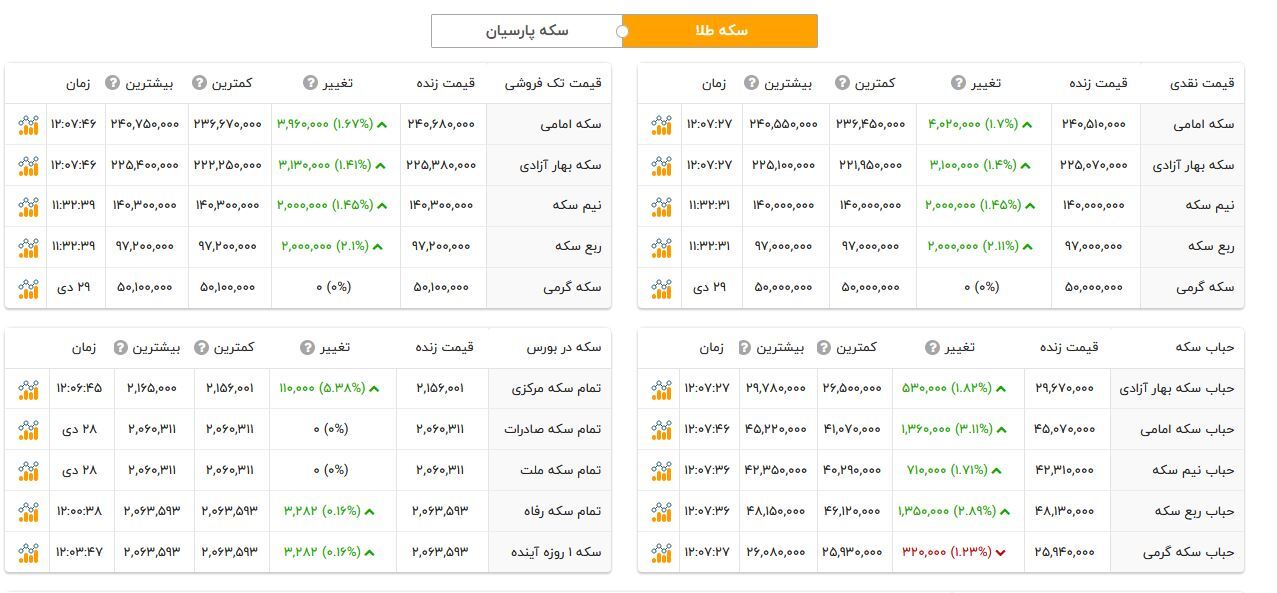
Task: Click the حباب سکه گرمی label
Action: click(1189, 553)
